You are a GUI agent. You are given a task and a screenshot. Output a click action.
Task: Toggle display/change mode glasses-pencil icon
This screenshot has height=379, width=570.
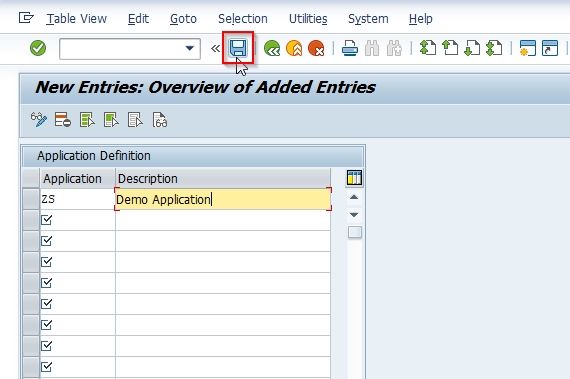(x=39, y=120)
